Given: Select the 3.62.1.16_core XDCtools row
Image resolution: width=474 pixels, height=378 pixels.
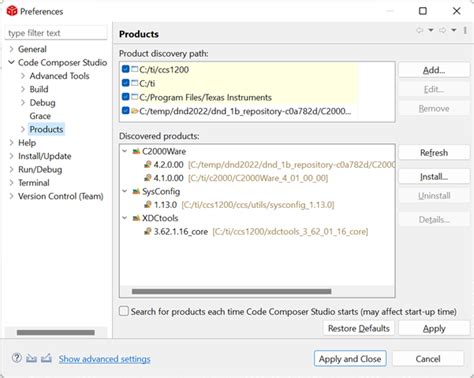Looking at the screenshot, I should coord(256,231).
